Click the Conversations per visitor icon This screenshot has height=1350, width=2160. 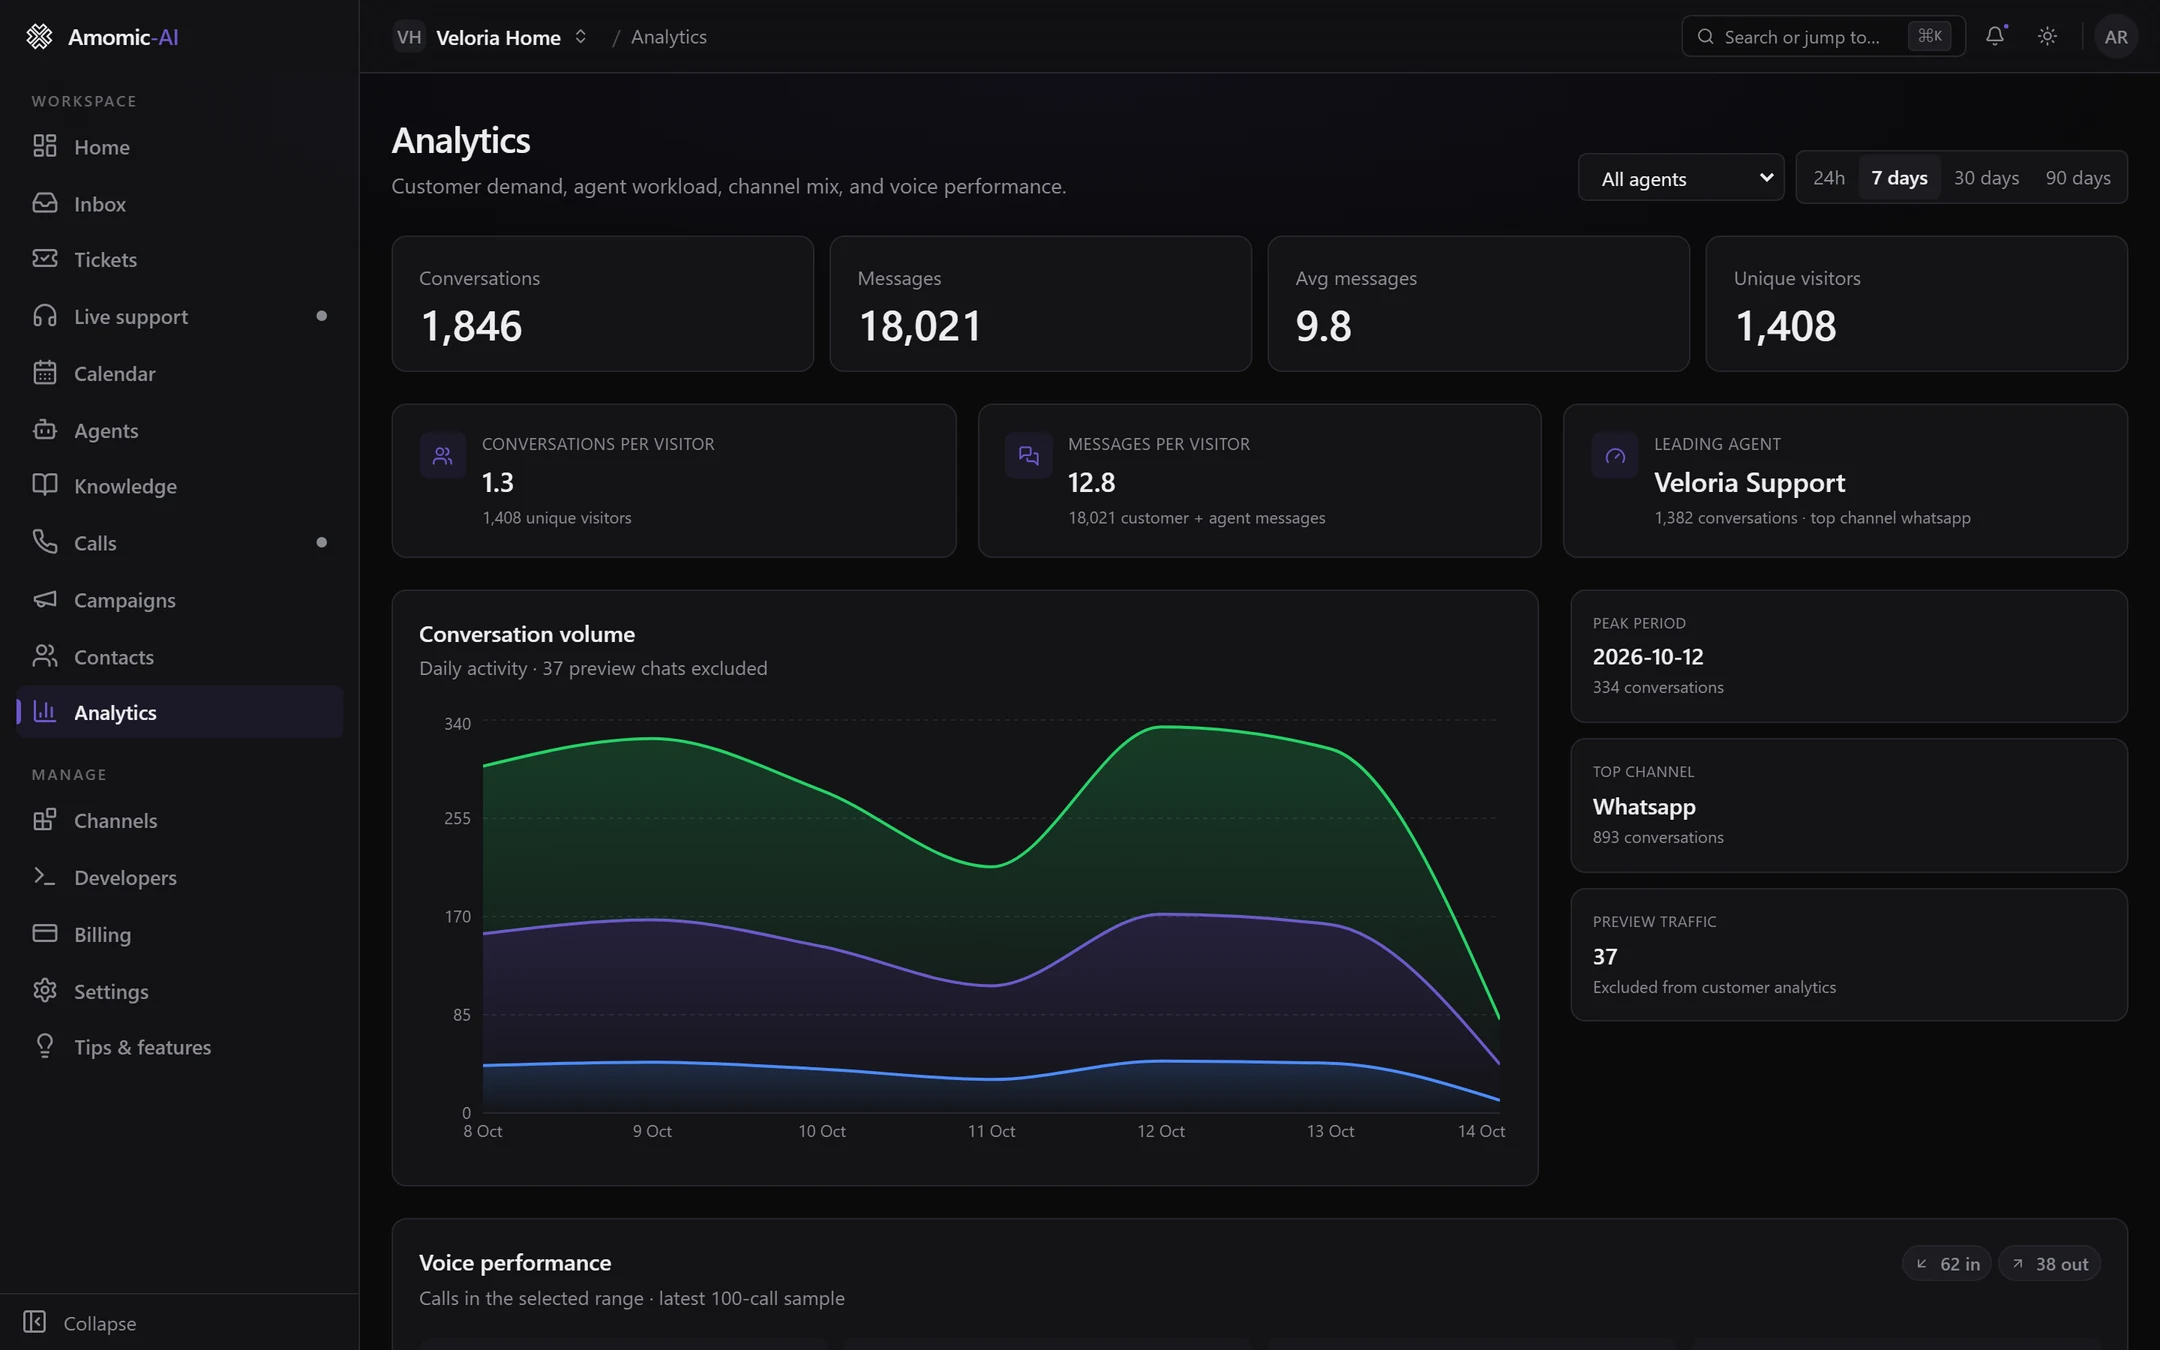point(443,456)
